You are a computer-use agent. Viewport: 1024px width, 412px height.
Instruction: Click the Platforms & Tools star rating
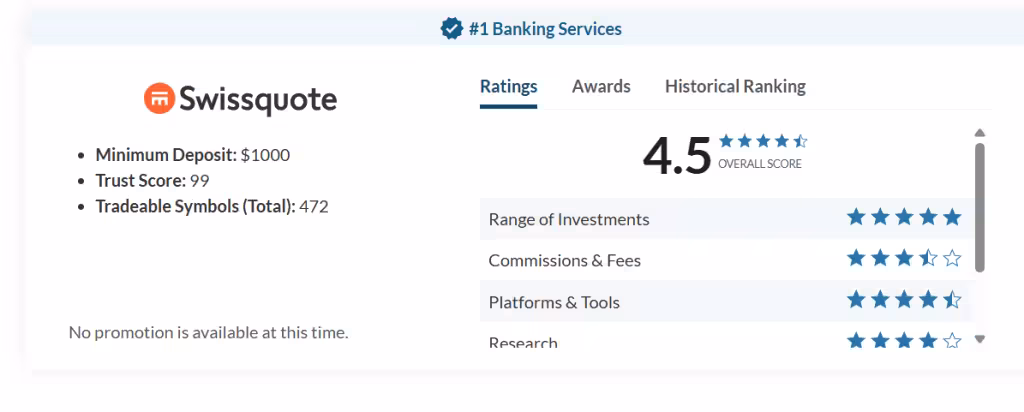[x=904, y=300]
